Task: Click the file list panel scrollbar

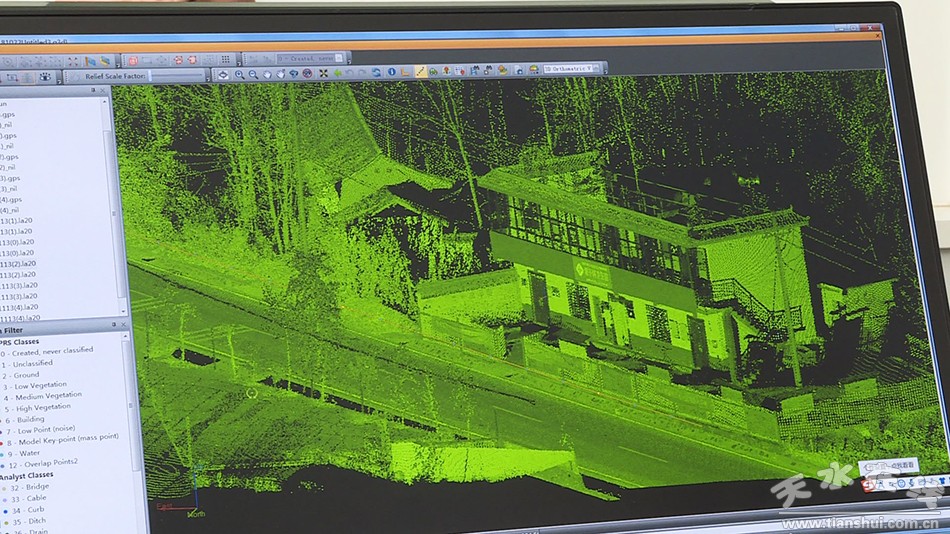Action: tap(123, 200)
